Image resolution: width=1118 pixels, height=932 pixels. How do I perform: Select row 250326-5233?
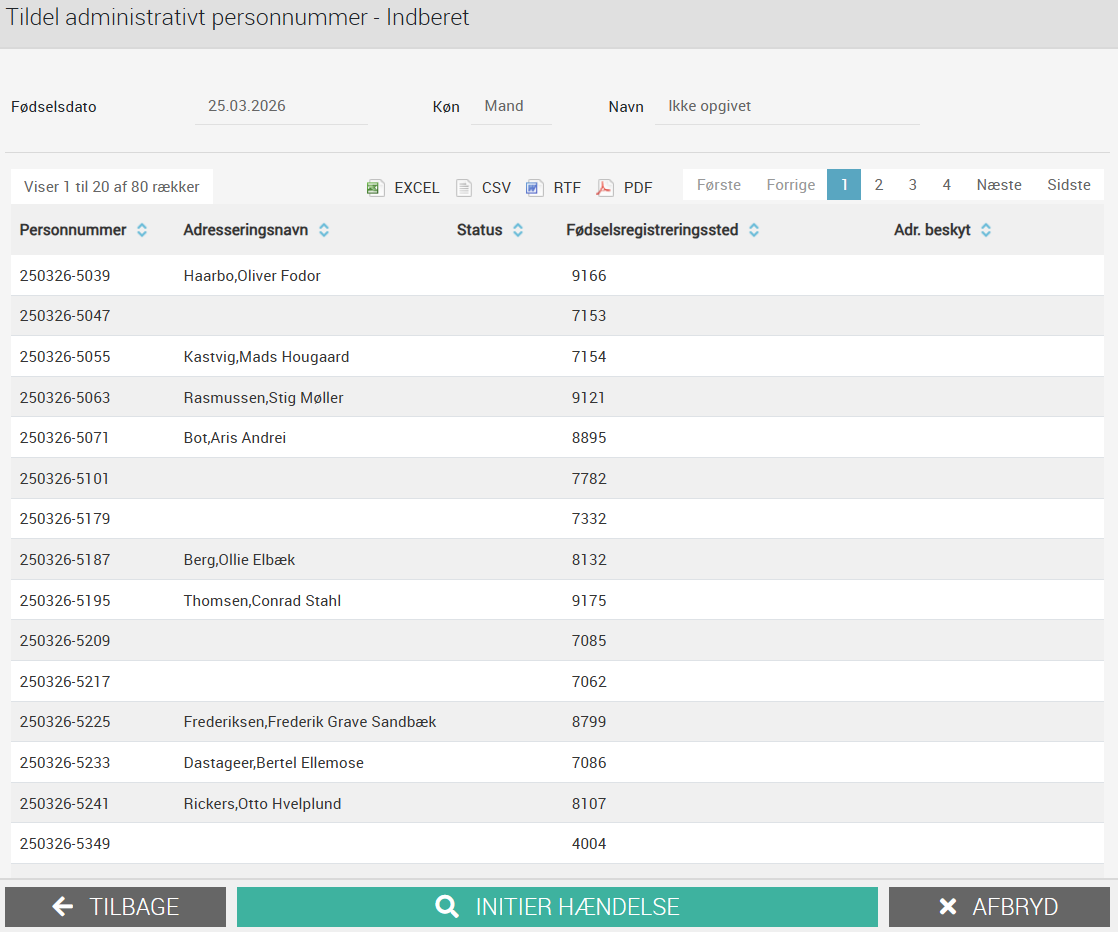(x=558, y=762)
